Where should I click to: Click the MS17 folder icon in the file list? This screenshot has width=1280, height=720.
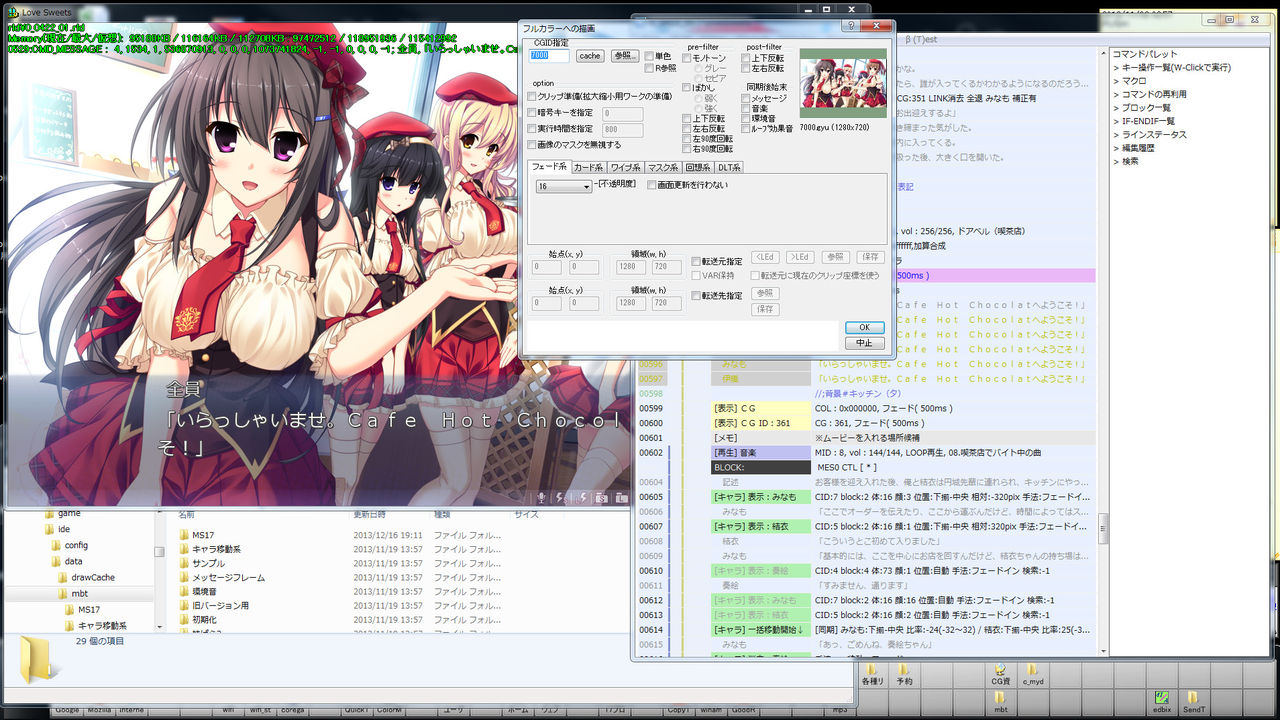[x=184, y=535]
